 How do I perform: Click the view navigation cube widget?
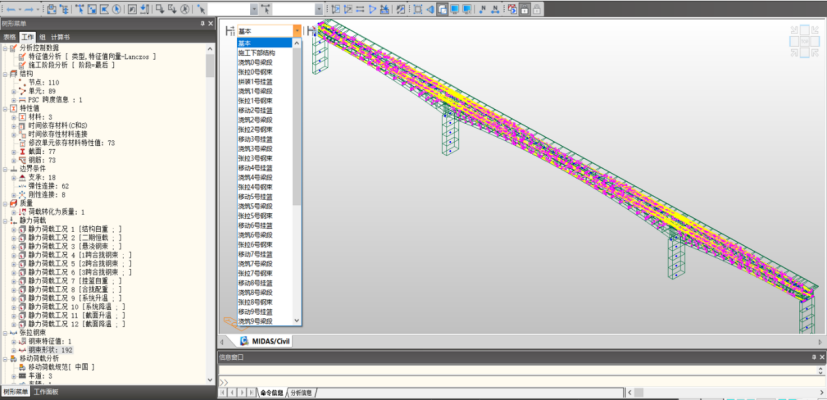click(x=804, y=42)
